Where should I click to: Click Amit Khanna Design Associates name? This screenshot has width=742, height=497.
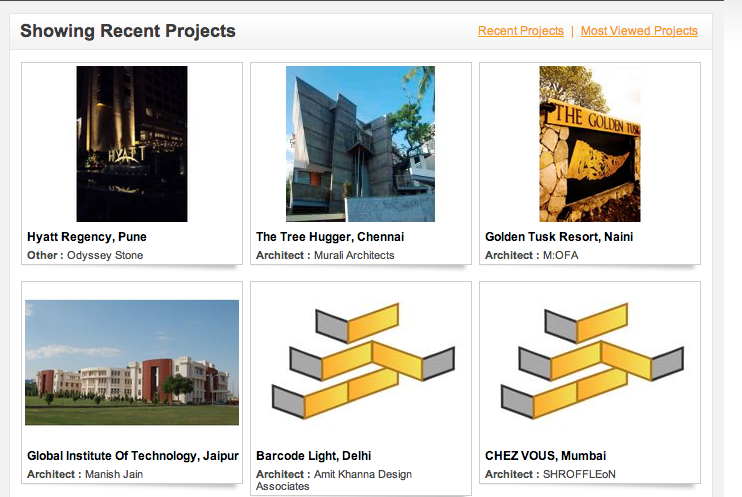(x=334, y=480)
